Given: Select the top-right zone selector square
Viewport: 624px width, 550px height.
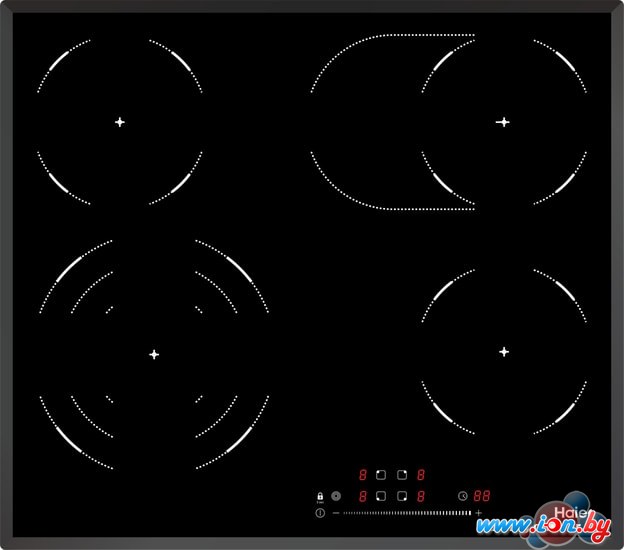Looking at the screenshot, I should pyautogui.click(x=401, y=475).
